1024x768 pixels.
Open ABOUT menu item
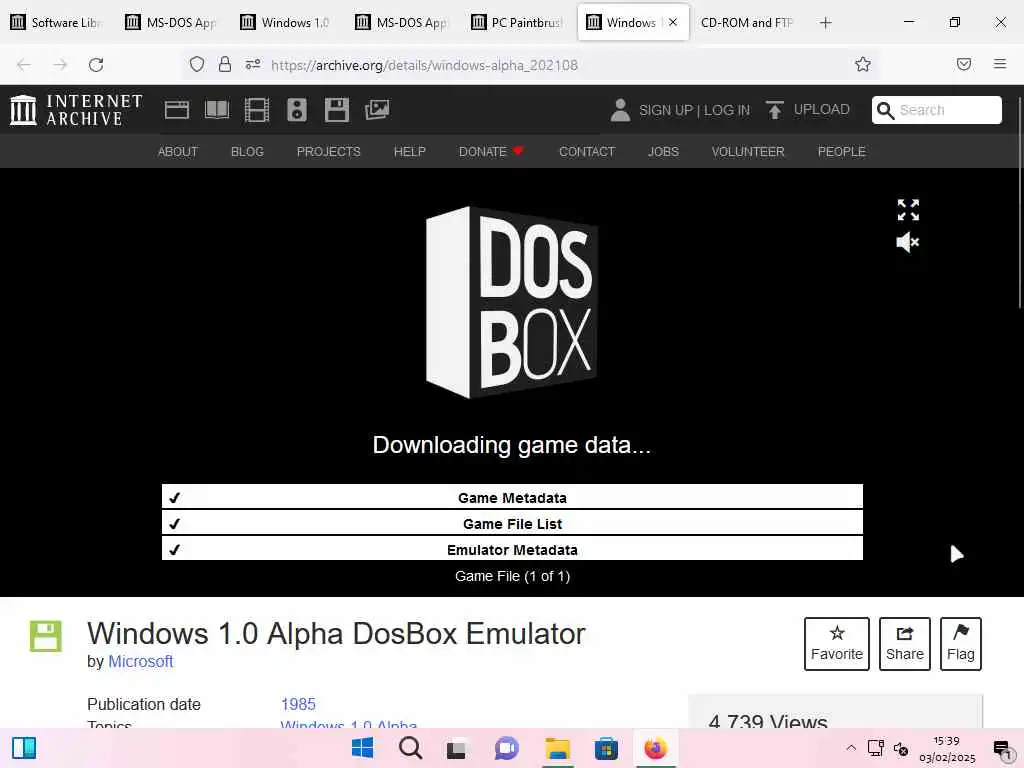(178, 152)
